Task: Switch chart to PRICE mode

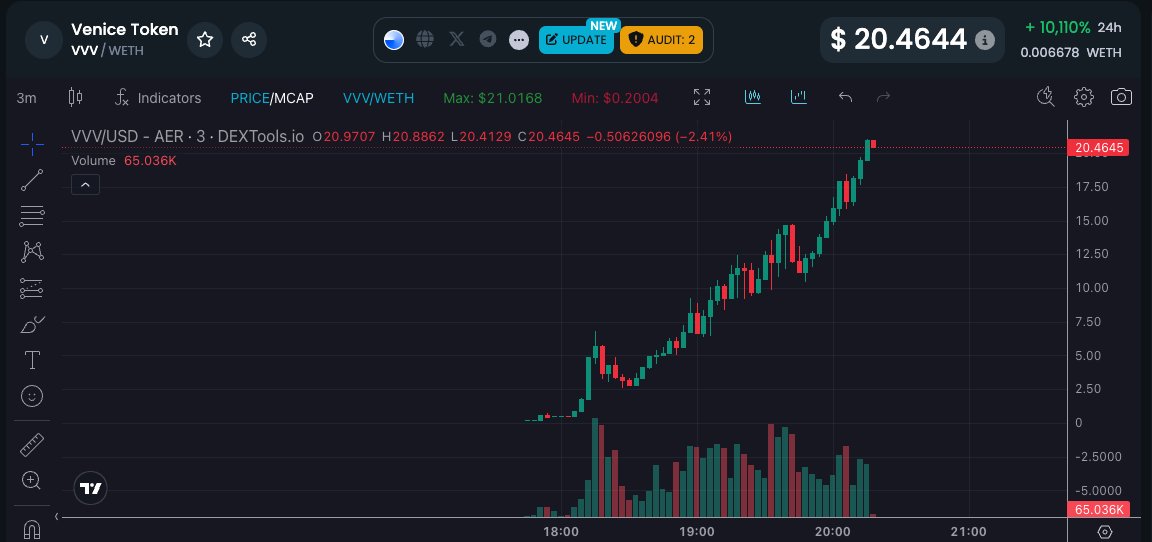Action: pyautogui.click(x=250, y=98)
